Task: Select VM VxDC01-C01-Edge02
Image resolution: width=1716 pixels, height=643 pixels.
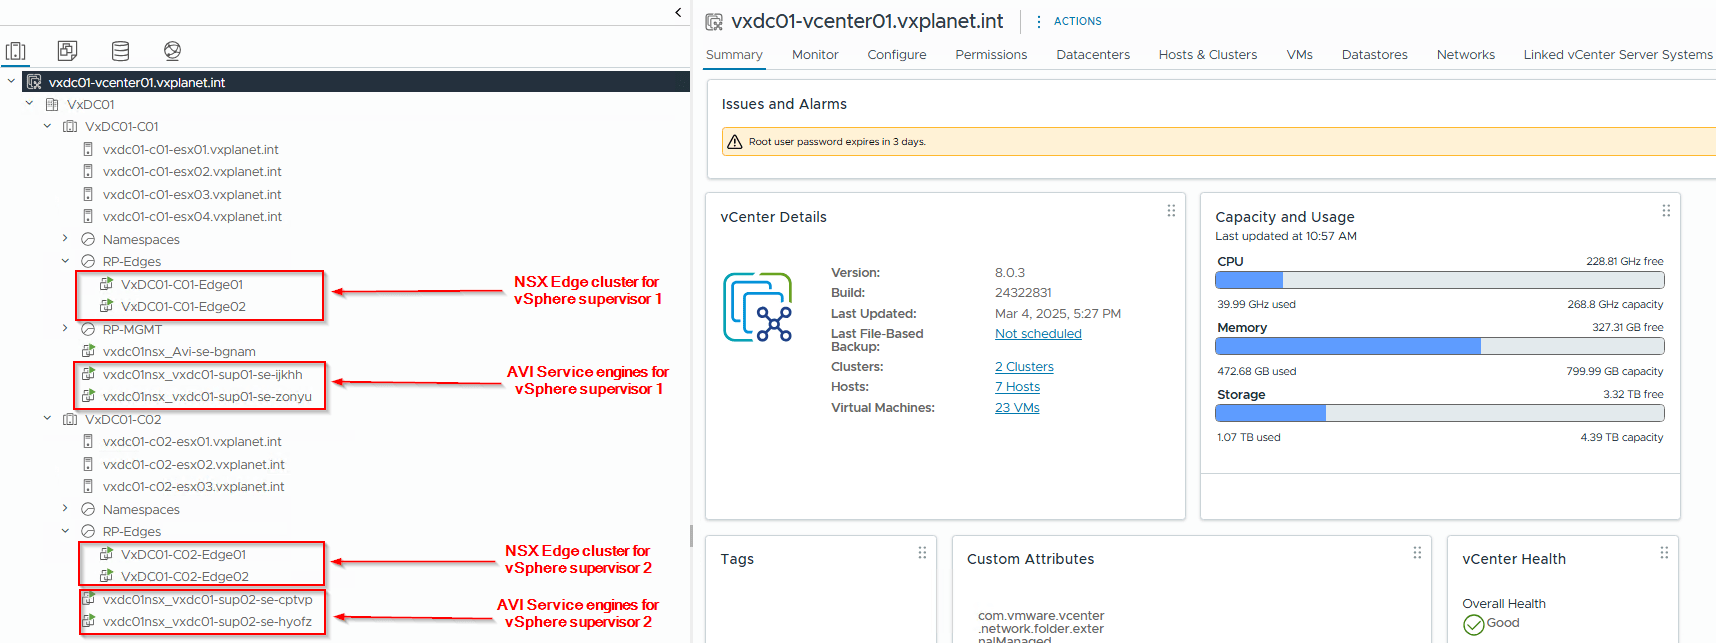Action: [x=183, y=307]
